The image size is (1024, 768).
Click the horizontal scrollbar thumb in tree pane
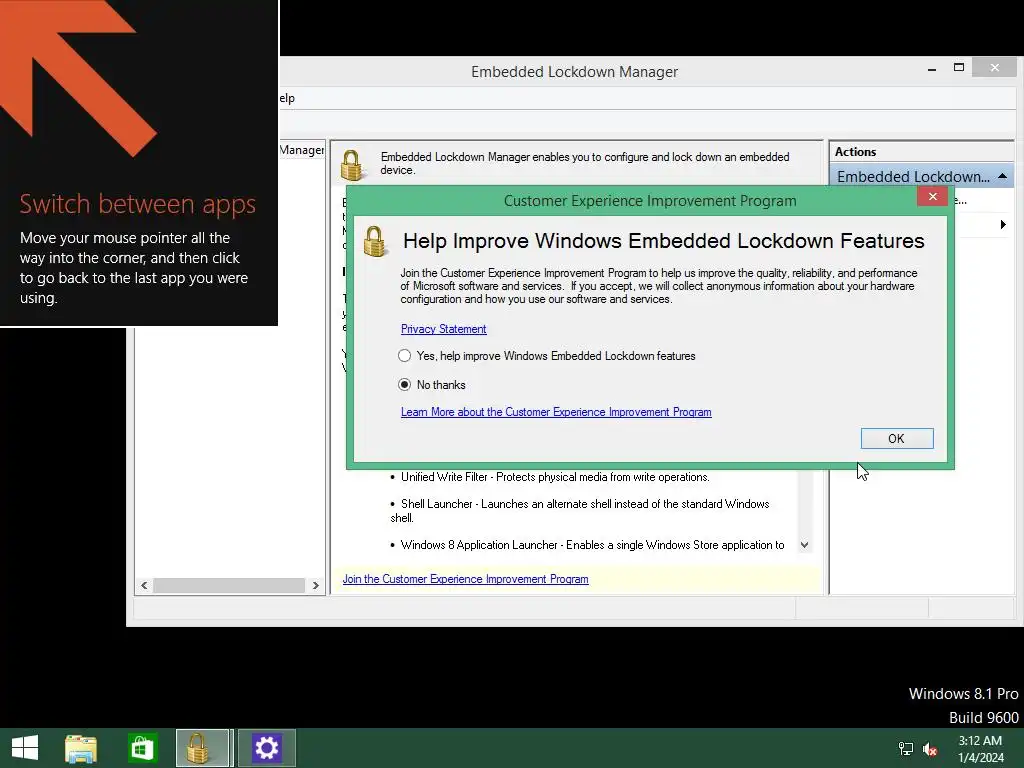coord(229,585)
